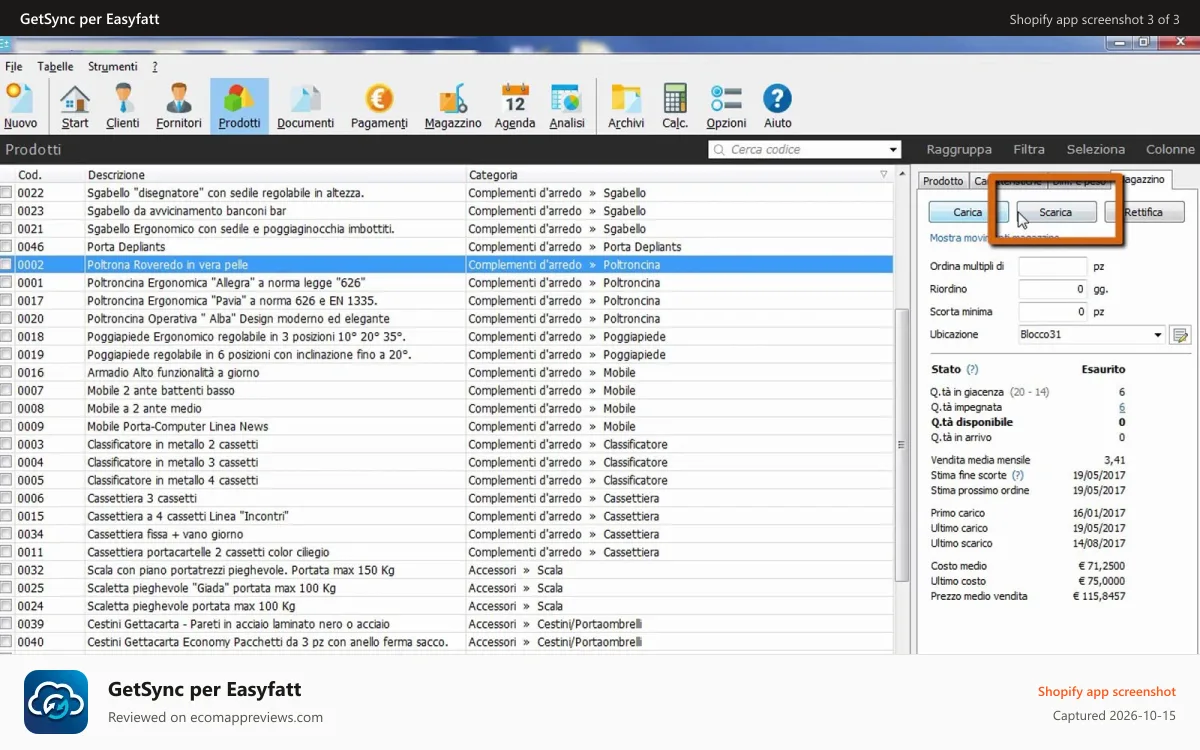
Task: Click the help (?) next to Stato
Action: (972, 370)
